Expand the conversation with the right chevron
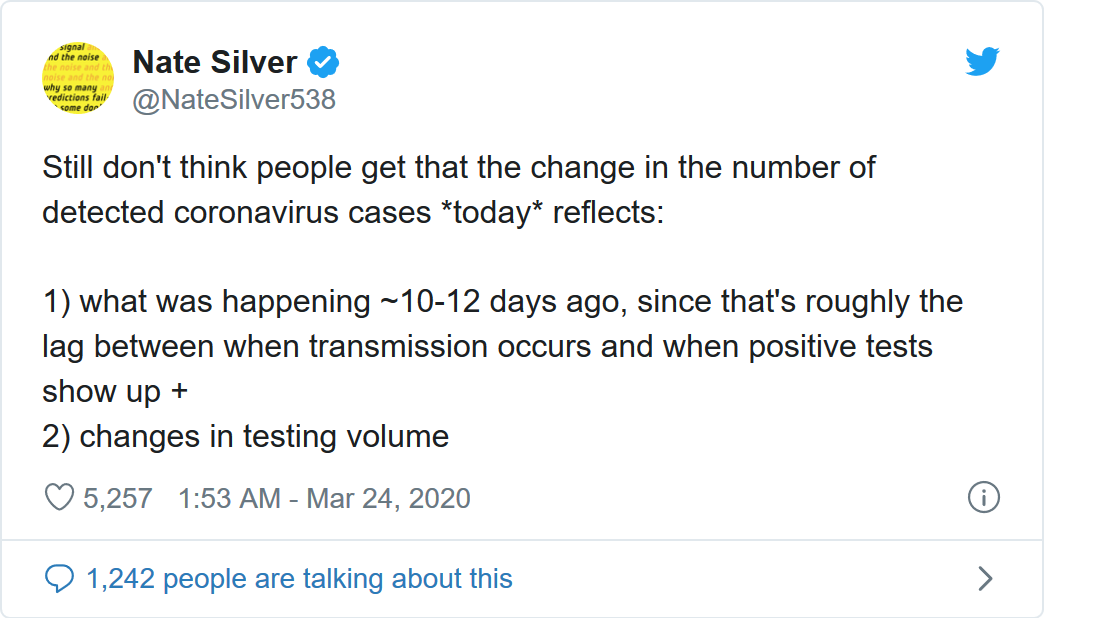1100x618 pixels. [985, 578]
